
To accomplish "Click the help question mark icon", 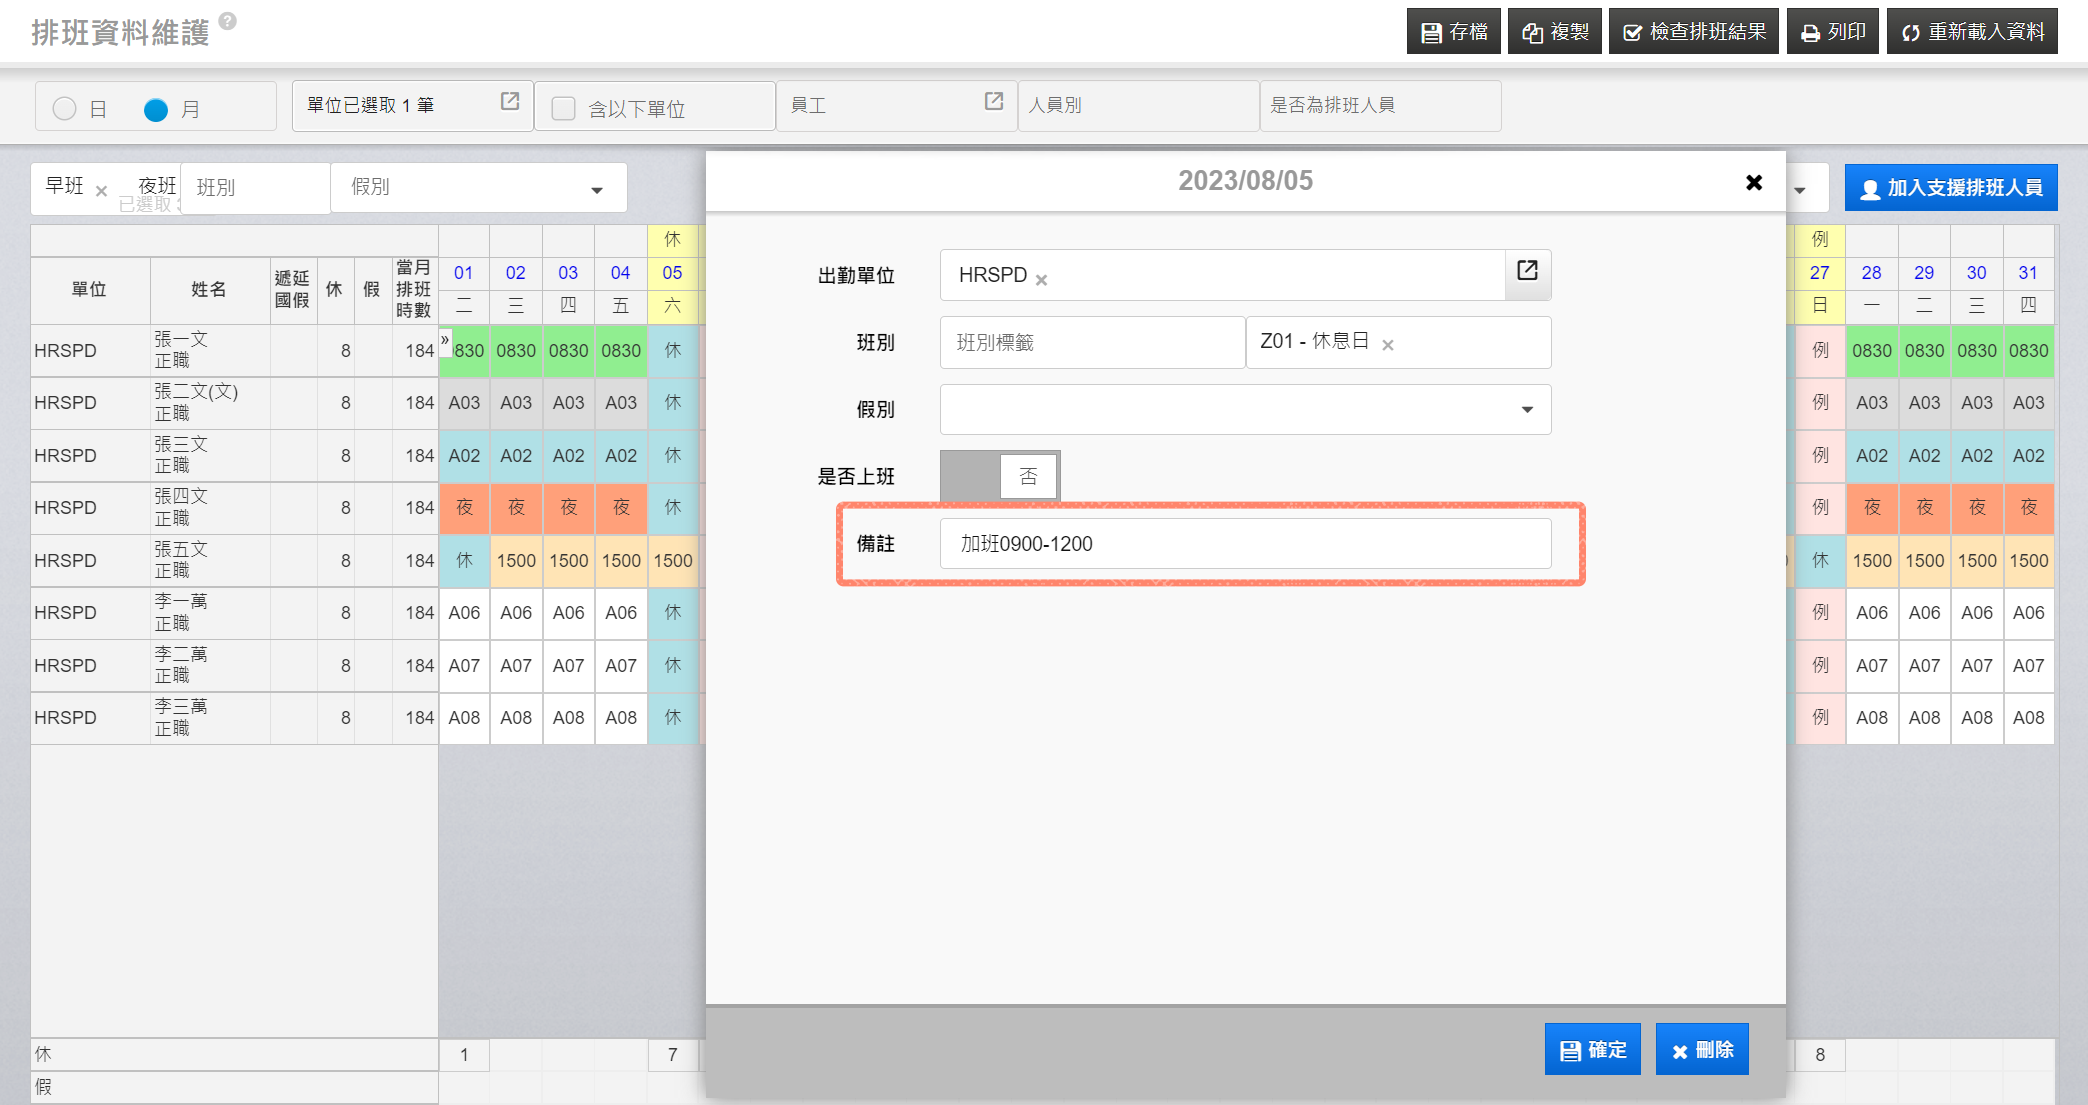I will 228,20.
